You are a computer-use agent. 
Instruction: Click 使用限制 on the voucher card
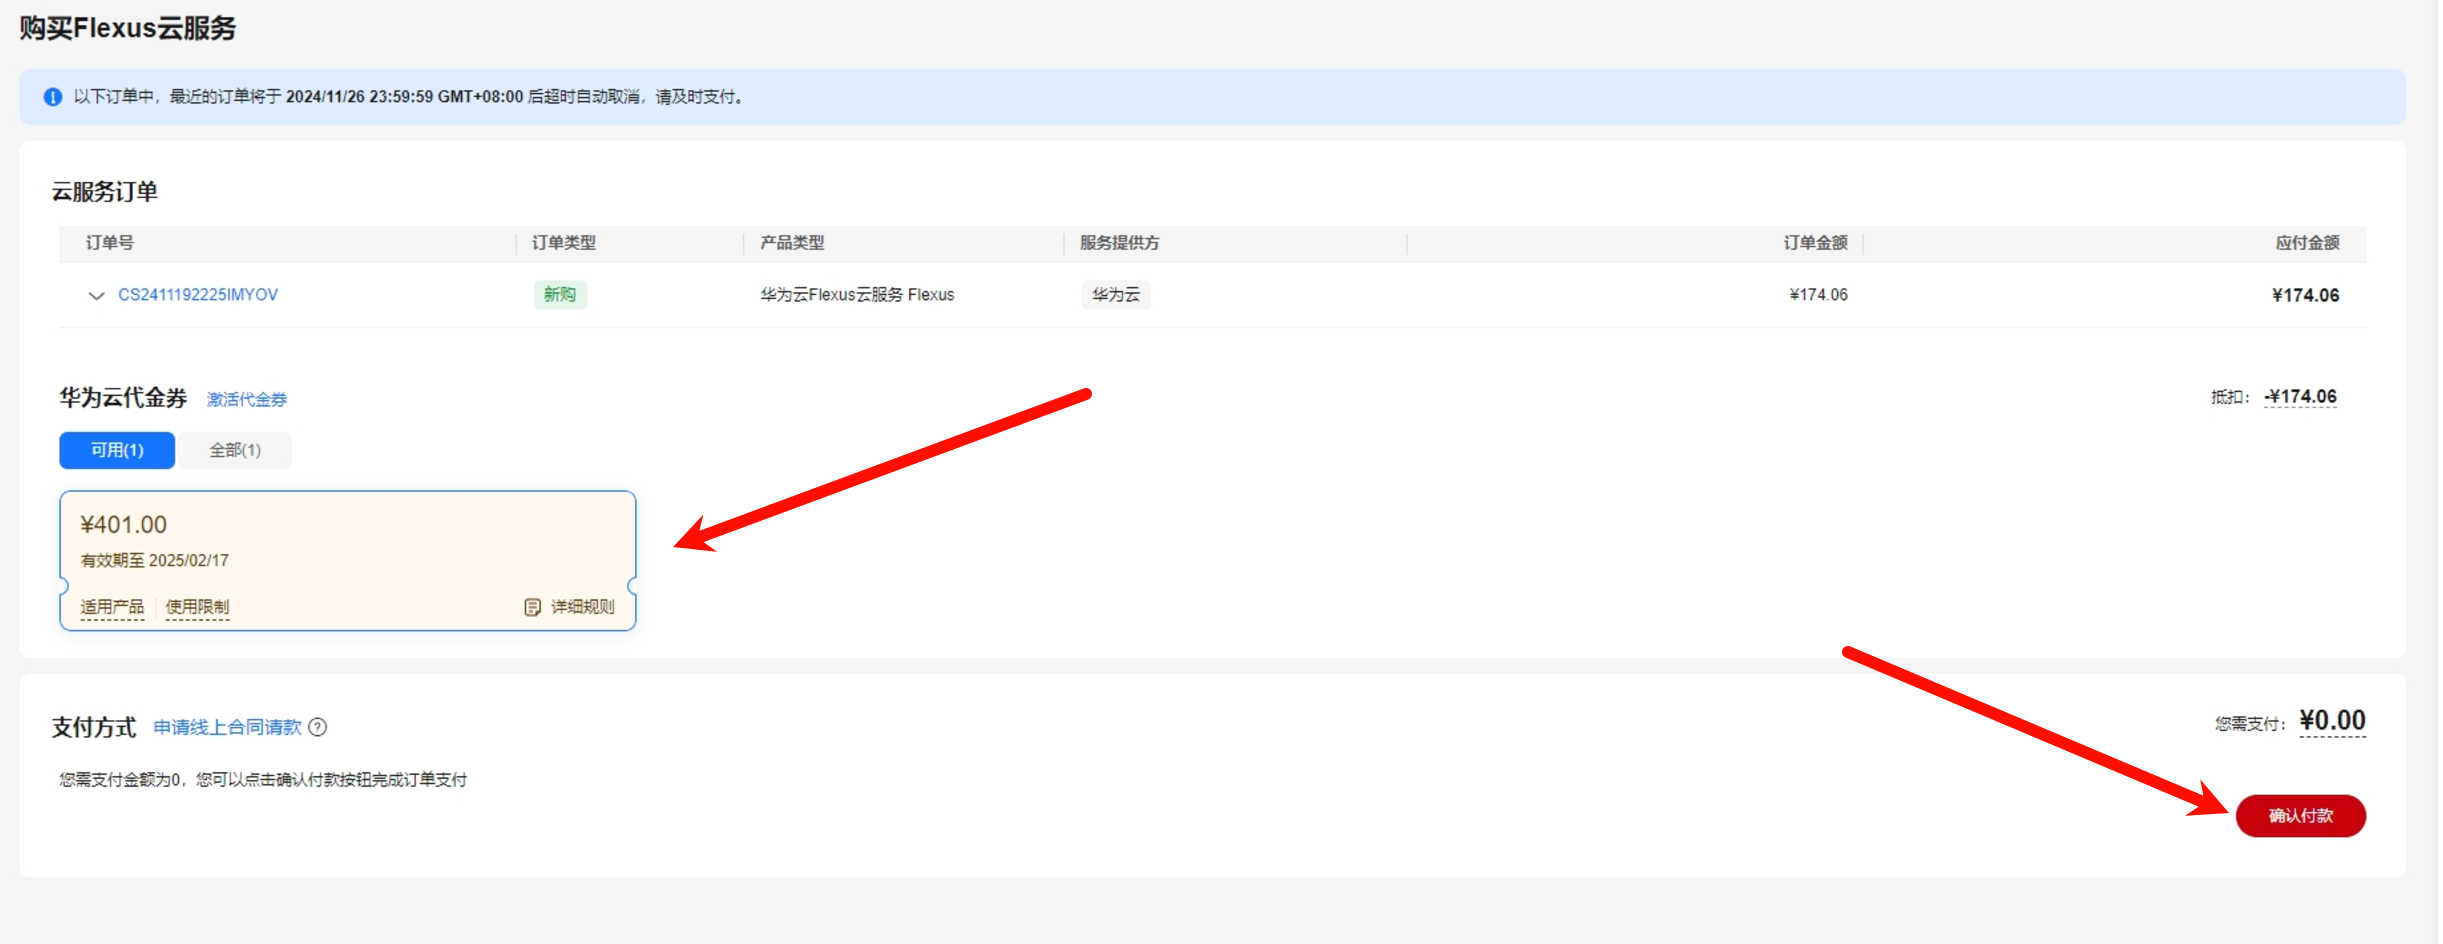click(x=197, y=607)
